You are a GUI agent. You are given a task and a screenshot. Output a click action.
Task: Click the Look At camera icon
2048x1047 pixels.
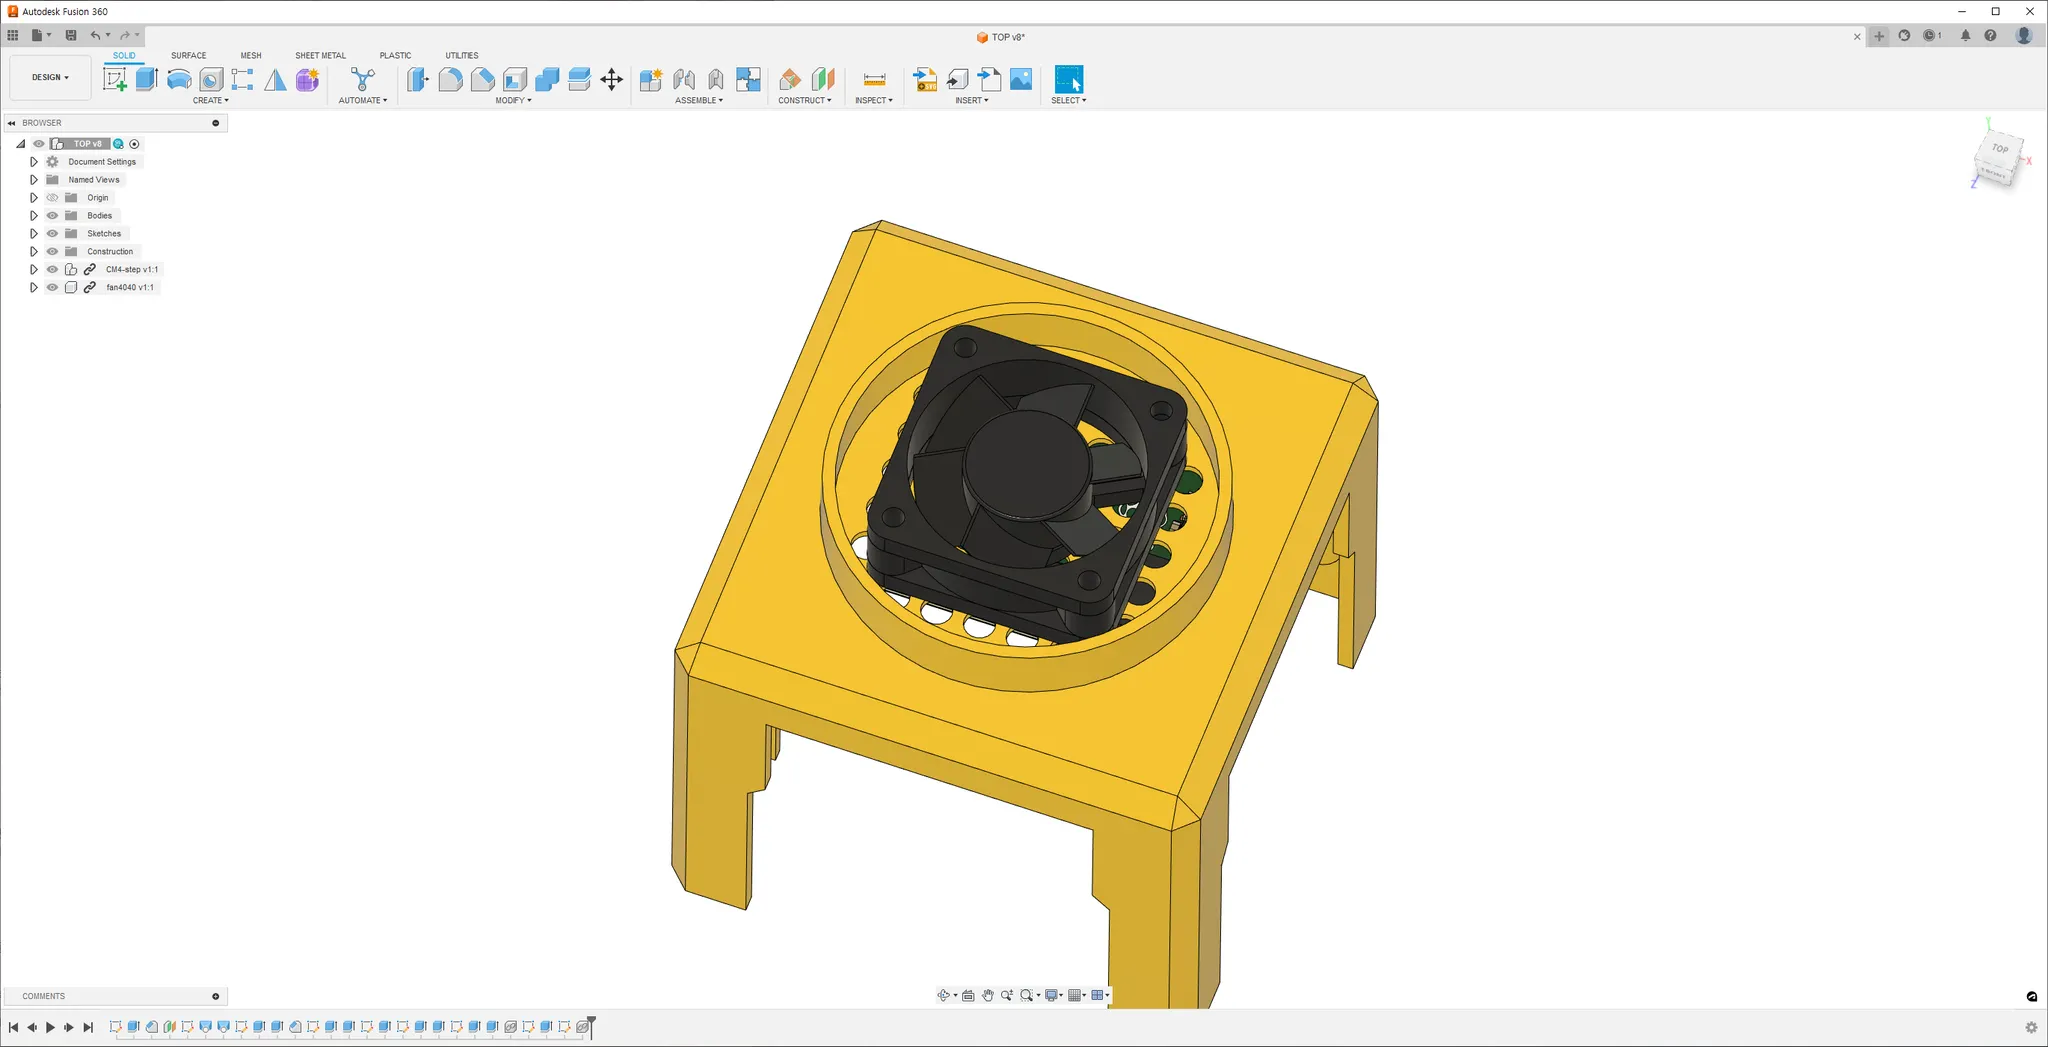[x=968, y=995]
